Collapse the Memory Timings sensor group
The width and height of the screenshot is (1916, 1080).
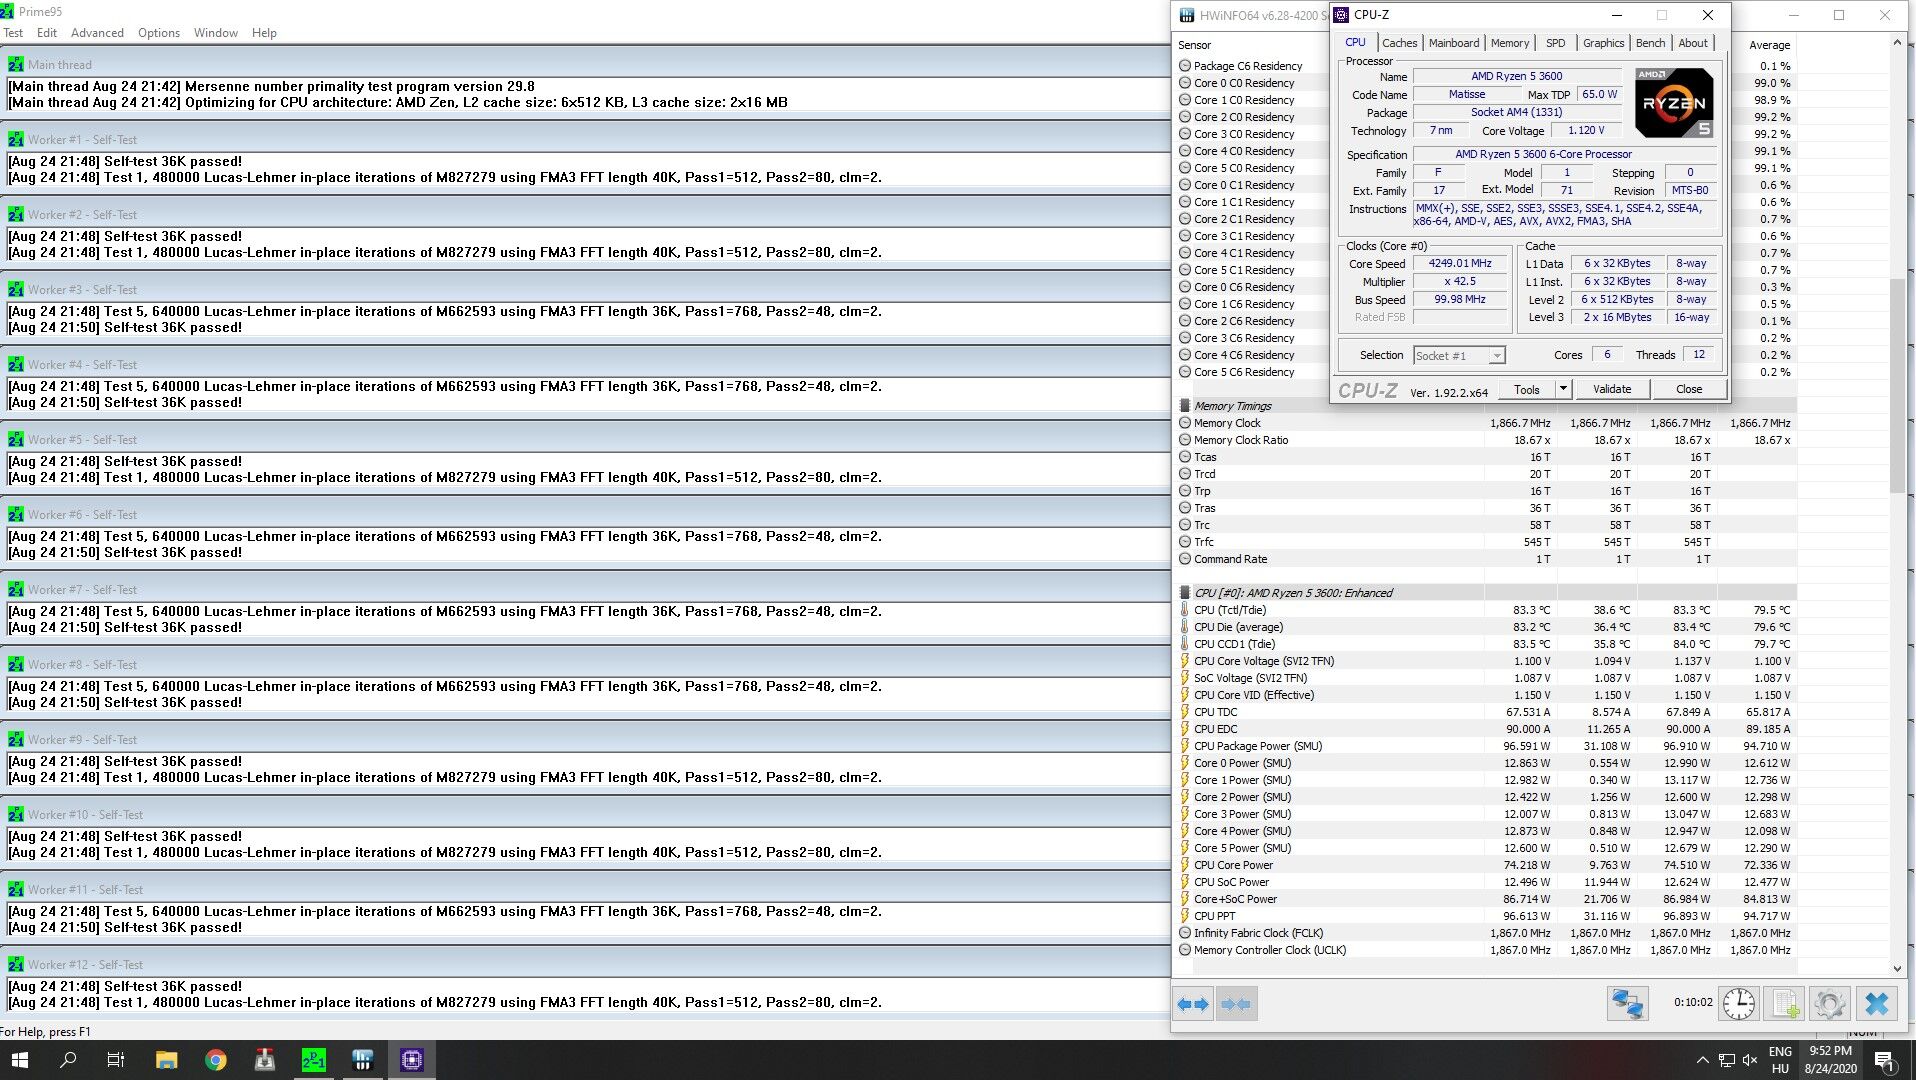(x=1185, y=406)
